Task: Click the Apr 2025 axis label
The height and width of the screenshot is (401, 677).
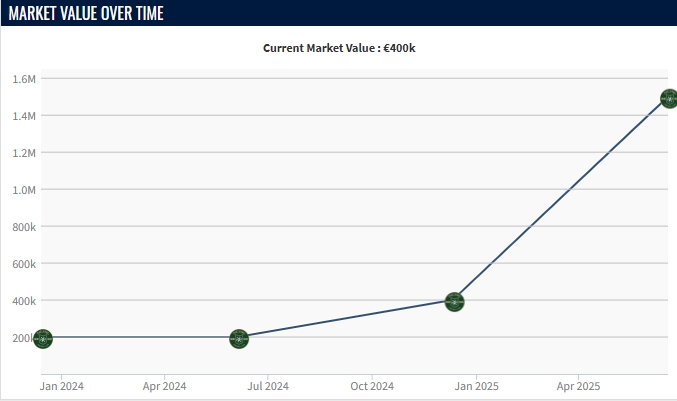Action: (578, 386)
